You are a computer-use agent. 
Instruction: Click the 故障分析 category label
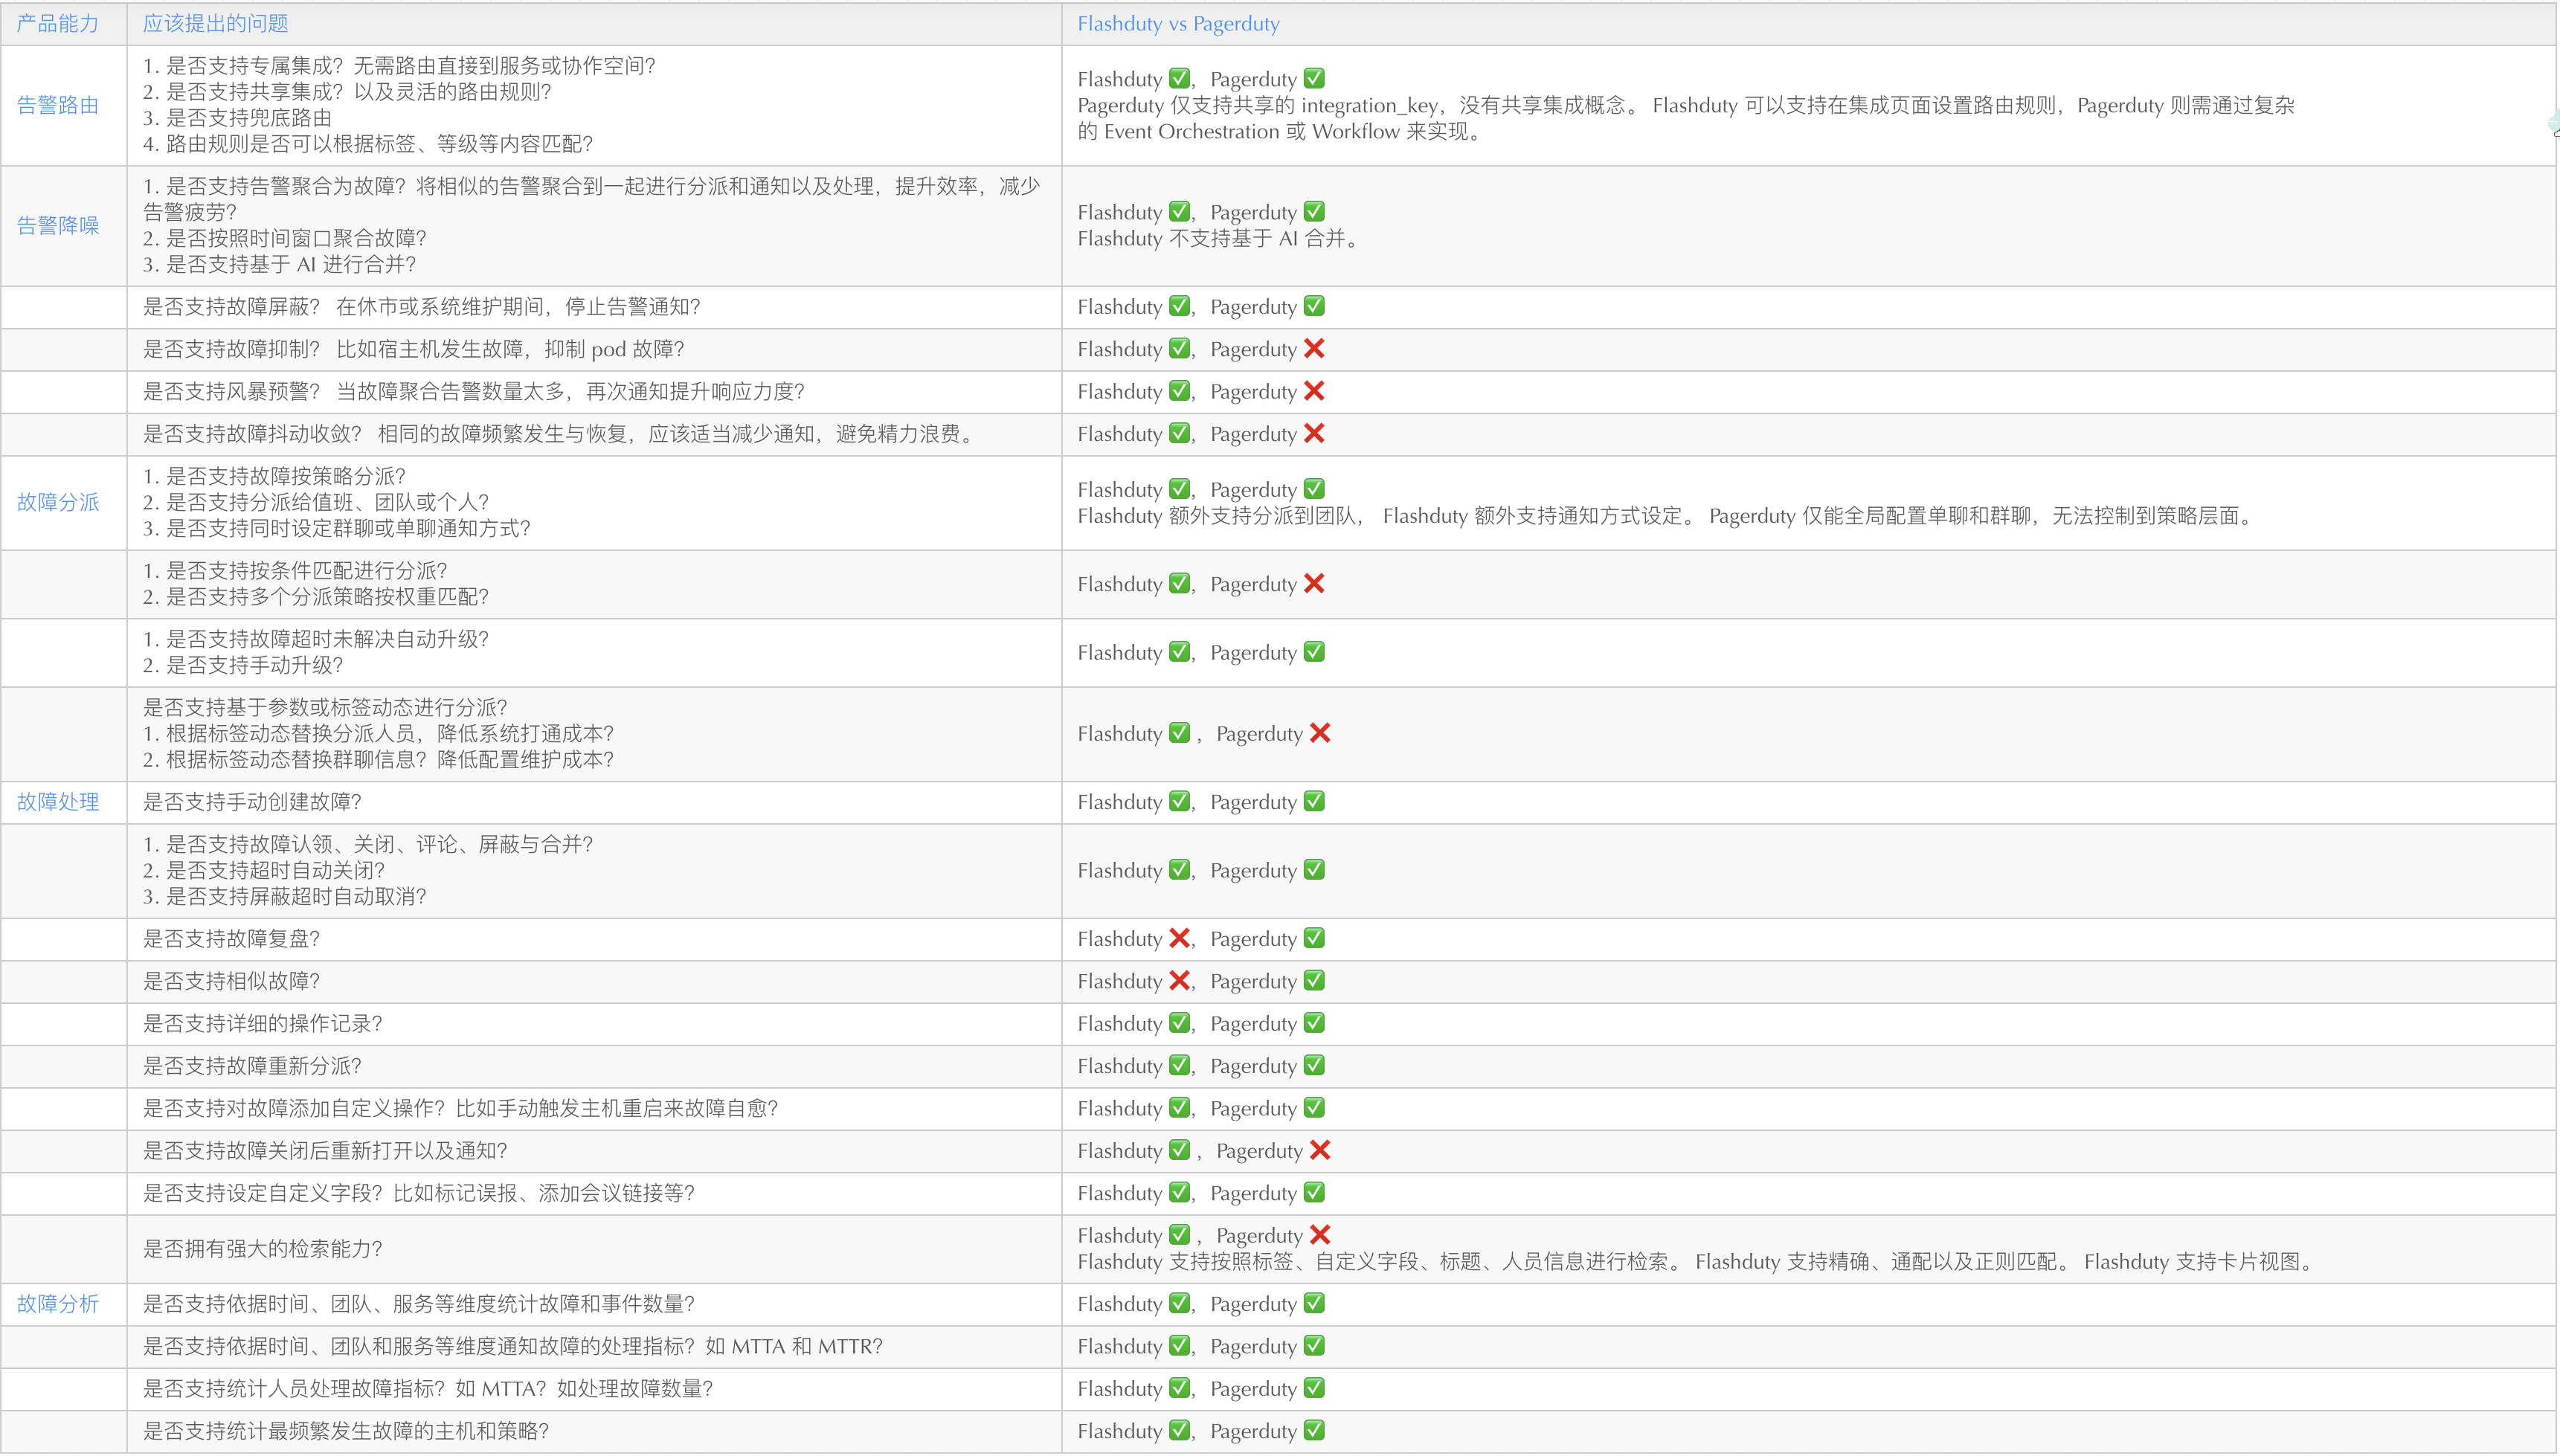[x=58, y=1304]
